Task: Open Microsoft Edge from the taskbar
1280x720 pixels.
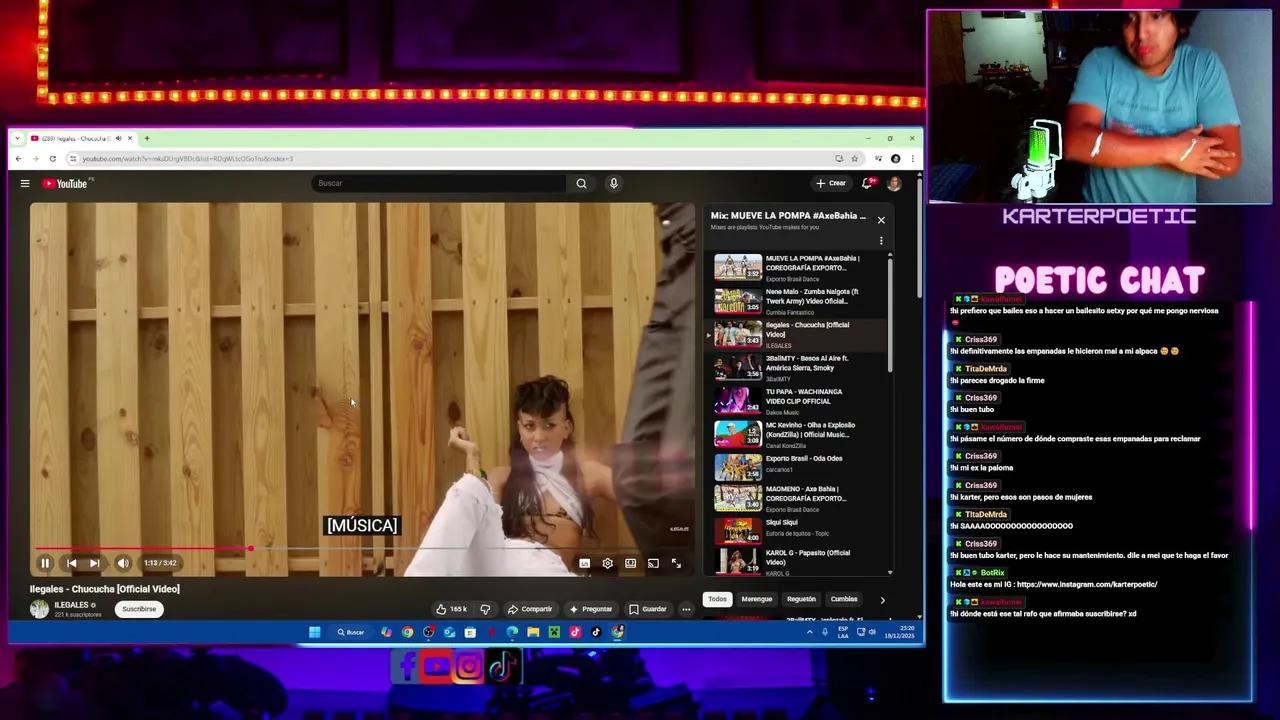Action: (512, 632)
